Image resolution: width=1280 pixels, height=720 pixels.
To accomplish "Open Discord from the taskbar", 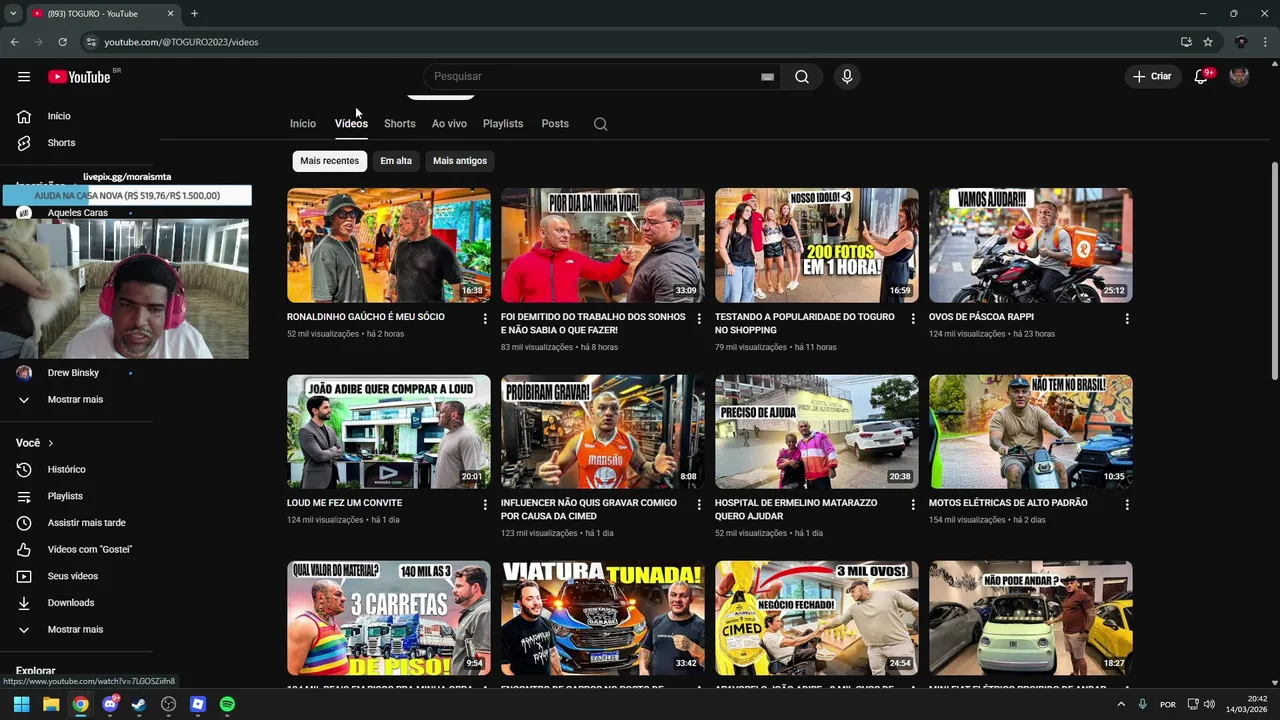I will (110, 704).
